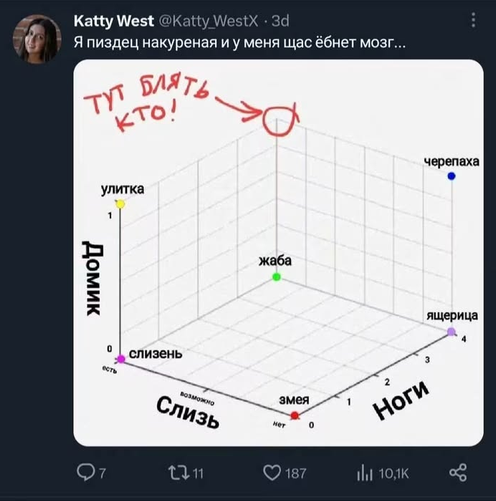The image size is (496, 501).
Task: Click the yellow улитка data point
Action: tap(120, 204)
